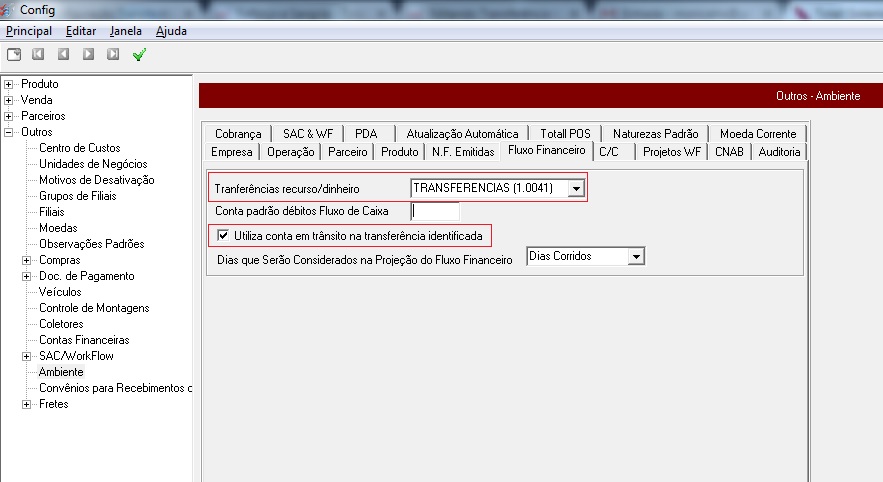Screen dimensions: 883x482
Task: Expand the Doc. de Pagamento node
Action: coord(26,276)
